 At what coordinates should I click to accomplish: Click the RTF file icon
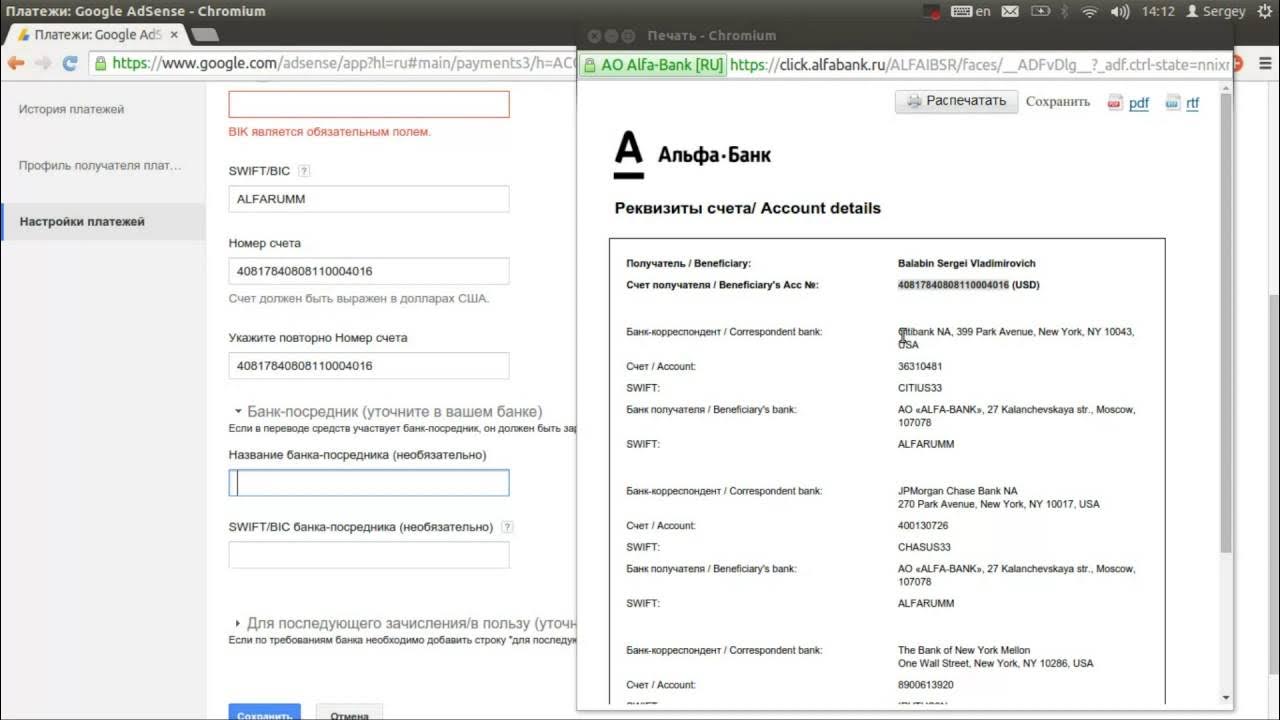point(1173,102)
